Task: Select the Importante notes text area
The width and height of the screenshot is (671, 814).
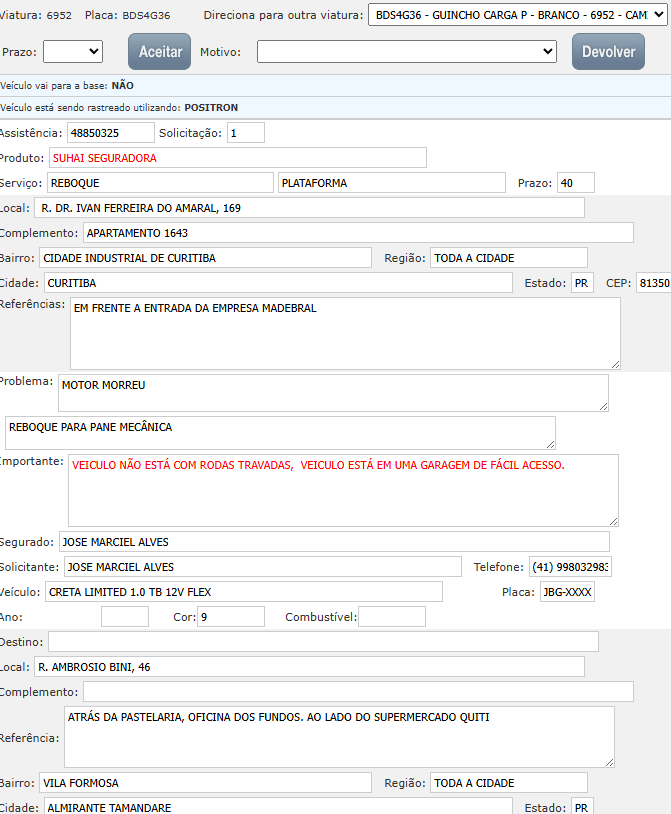Action: click(343, 490)
